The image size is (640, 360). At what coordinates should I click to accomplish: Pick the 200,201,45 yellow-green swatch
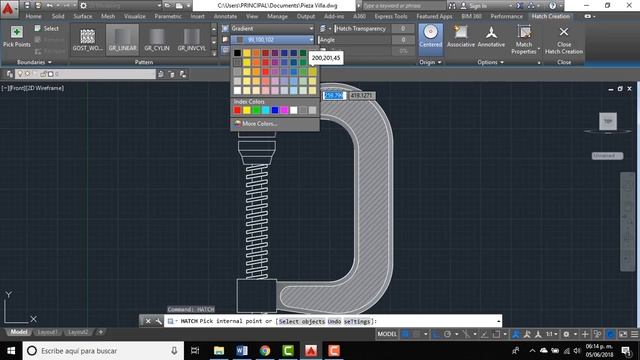(313, 72)
